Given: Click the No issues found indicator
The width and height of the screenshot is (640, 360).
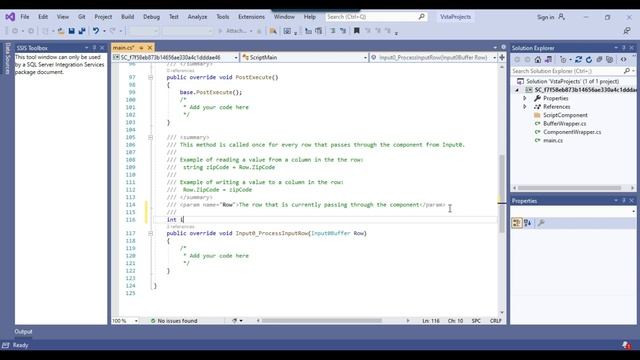Looking at the screenshot, I should 174,321.
